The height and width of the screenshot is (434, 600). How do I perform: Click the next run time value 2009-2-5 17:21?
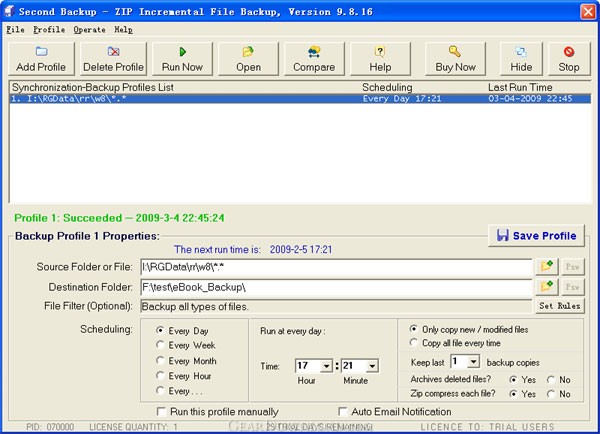pos(301,250)
